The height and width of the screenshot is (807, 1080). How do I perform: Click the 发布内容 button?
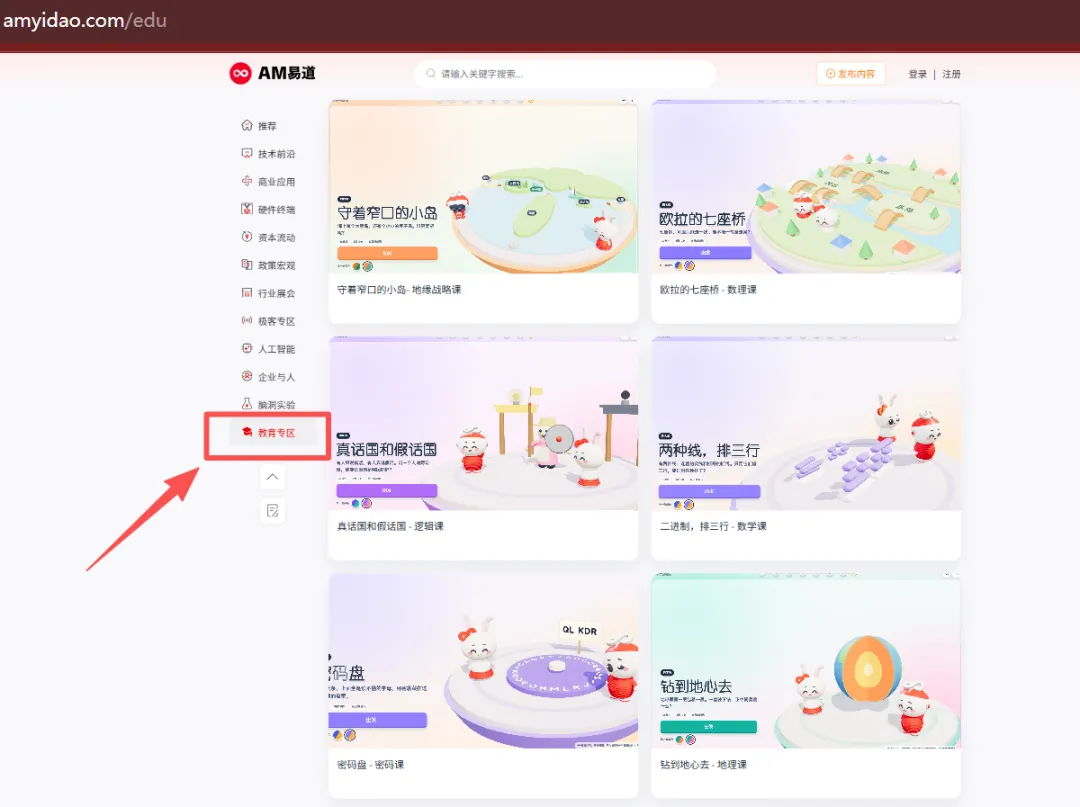coord(851,74)
